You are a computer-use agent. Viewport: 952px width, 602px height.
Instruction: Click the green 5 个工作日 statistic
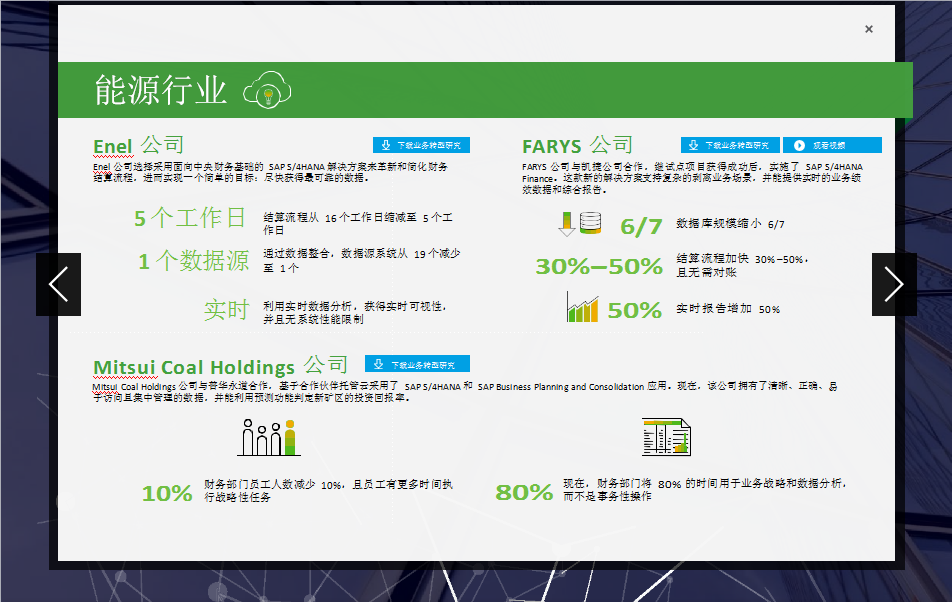click(x=189, y=218)
